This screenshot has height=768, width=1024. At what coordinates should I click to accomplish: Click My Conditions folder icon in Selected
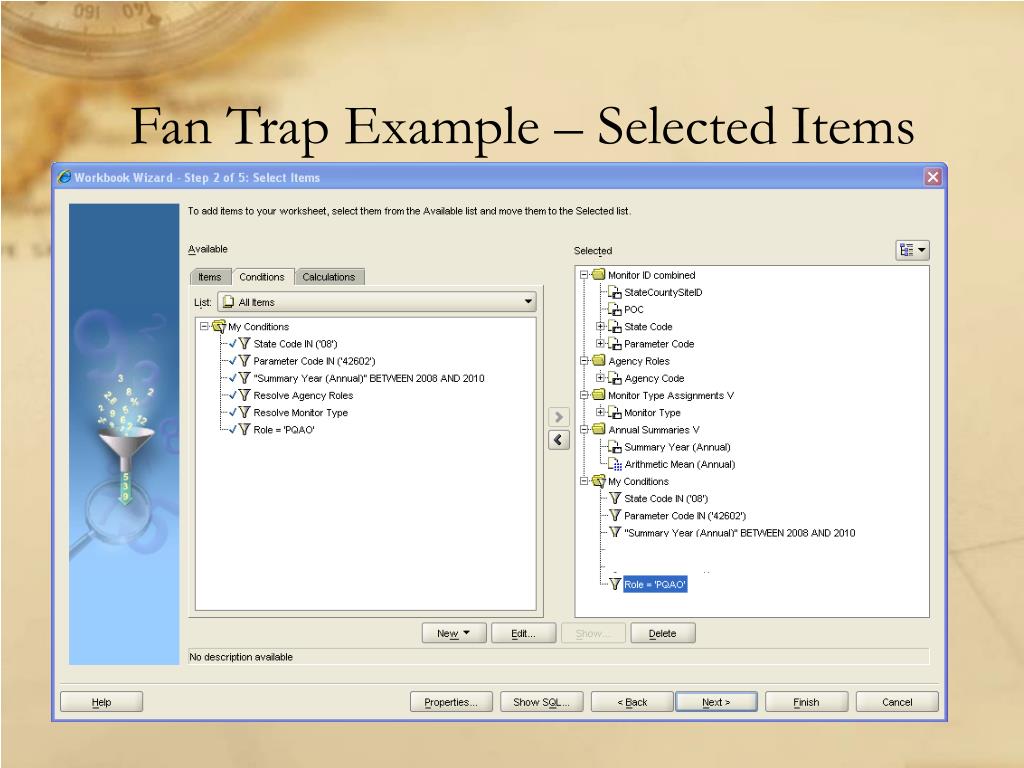coord(599,481)
